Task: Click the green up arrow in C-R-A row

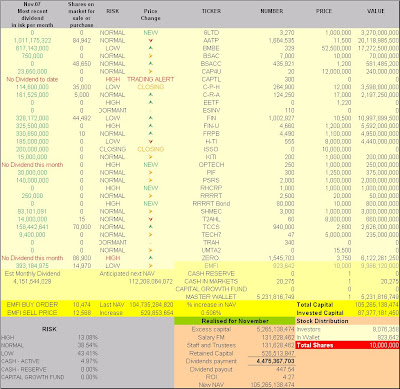Action: point(151,95)
